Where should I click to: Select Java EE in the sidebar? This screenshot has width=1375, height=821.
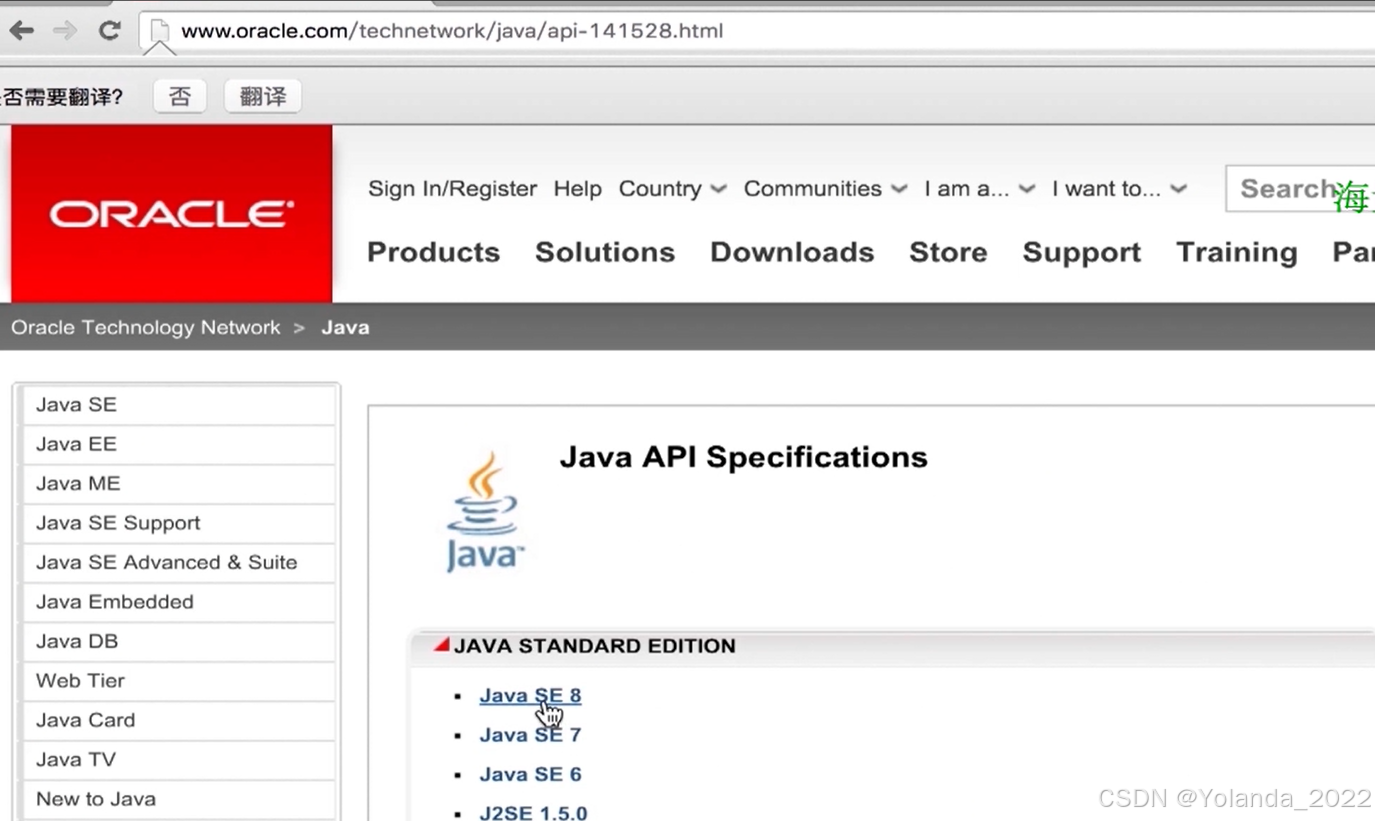point(179,444)
